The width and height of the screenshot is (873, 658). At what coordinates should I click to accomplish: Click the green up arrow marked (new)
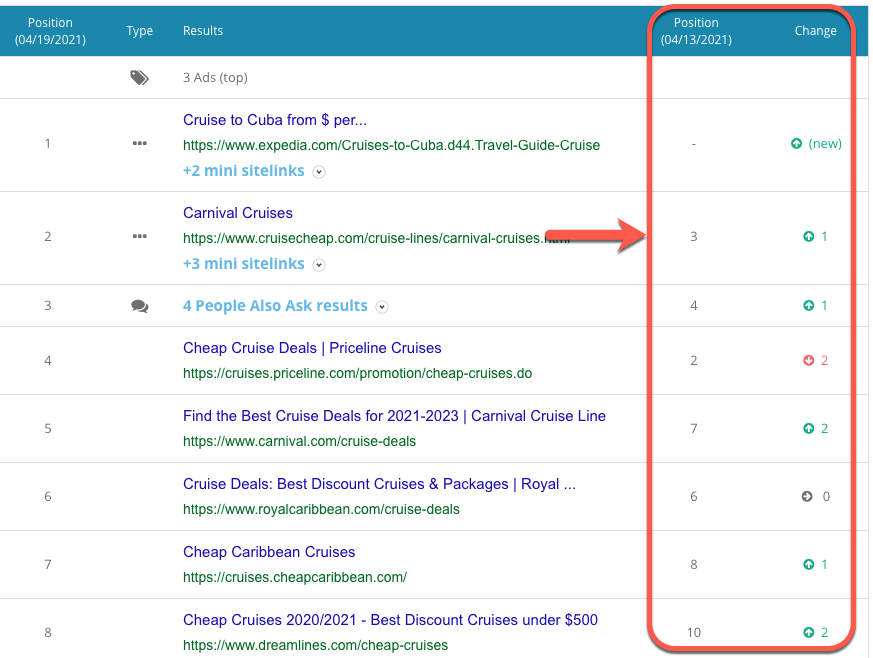click(797, 144)
